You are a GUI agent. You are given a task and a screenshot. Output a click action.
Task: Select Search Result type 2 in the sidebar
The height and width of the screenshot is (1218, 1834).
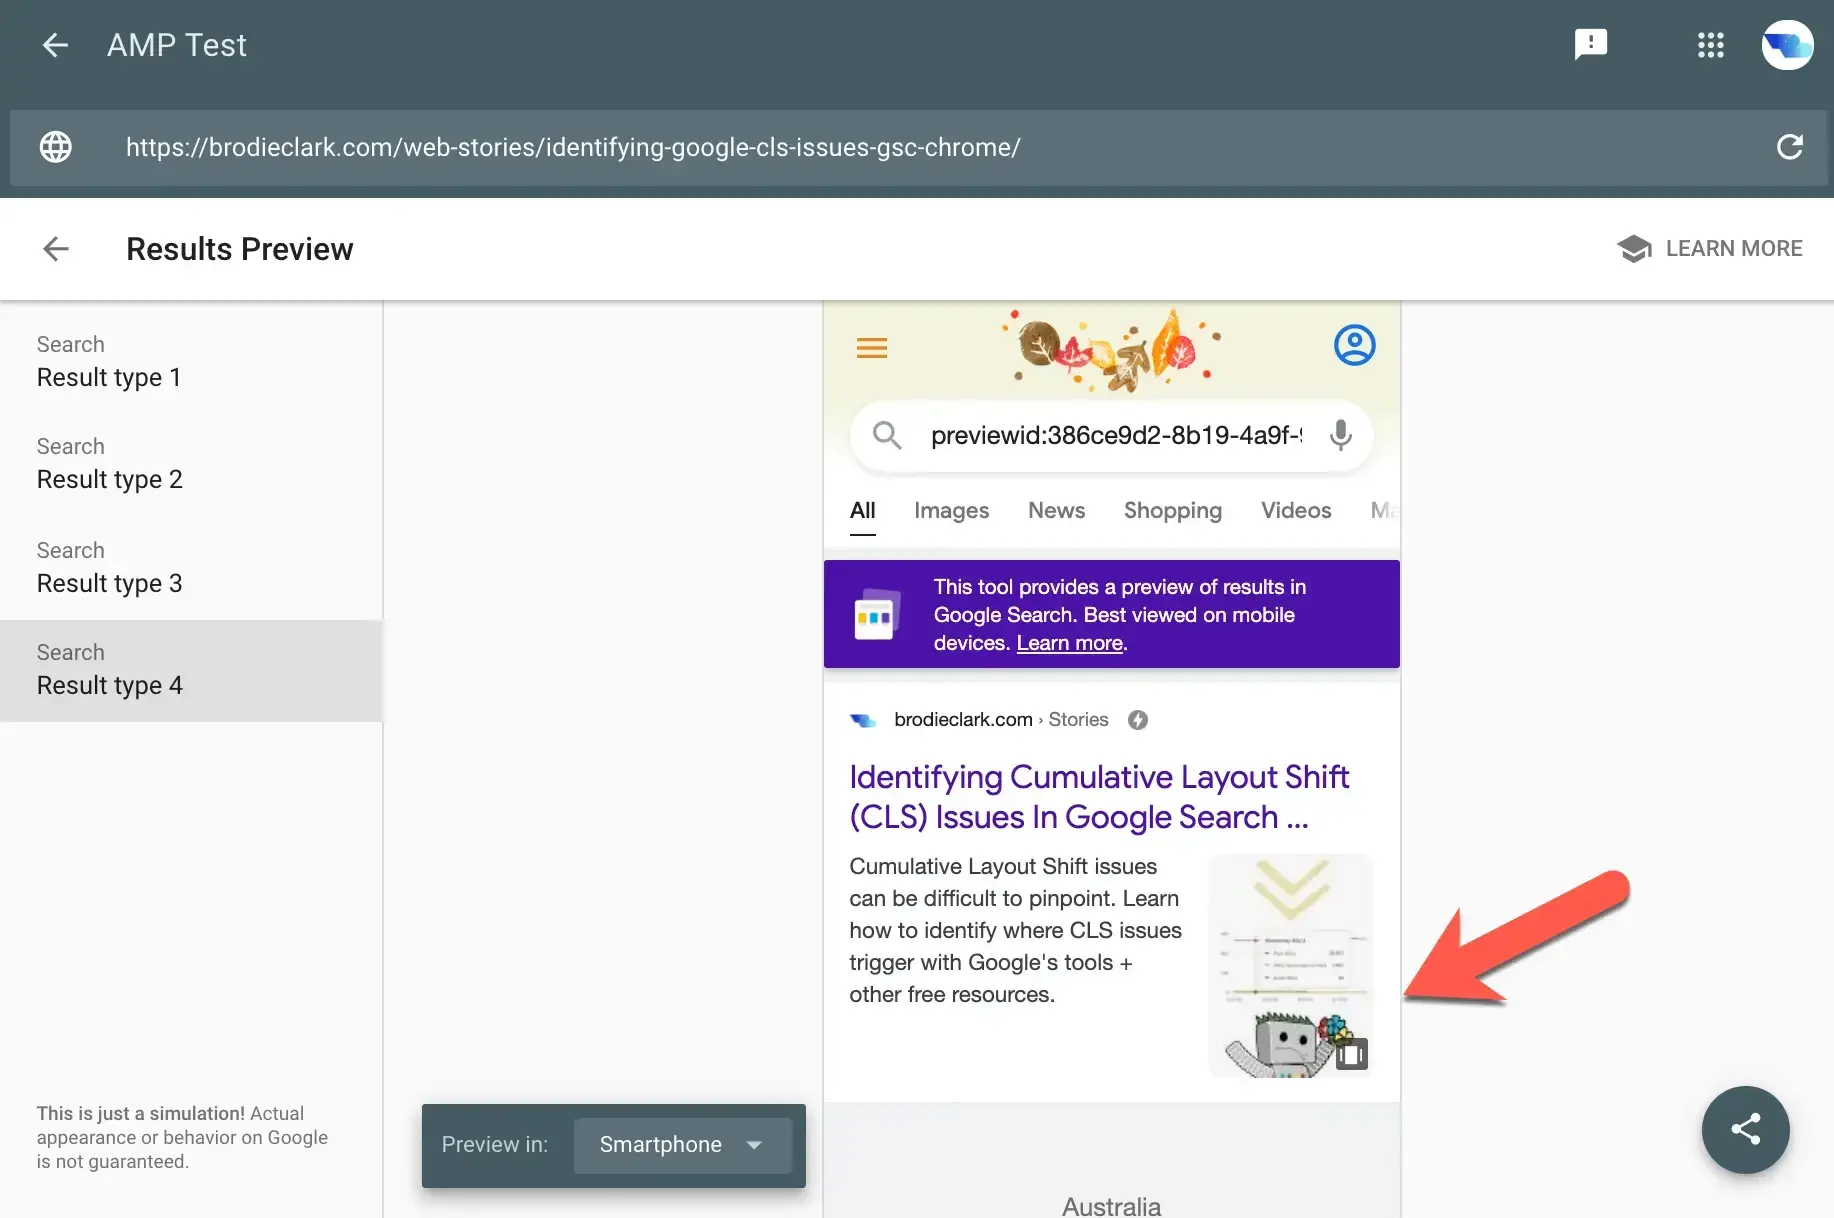(109, 463)
